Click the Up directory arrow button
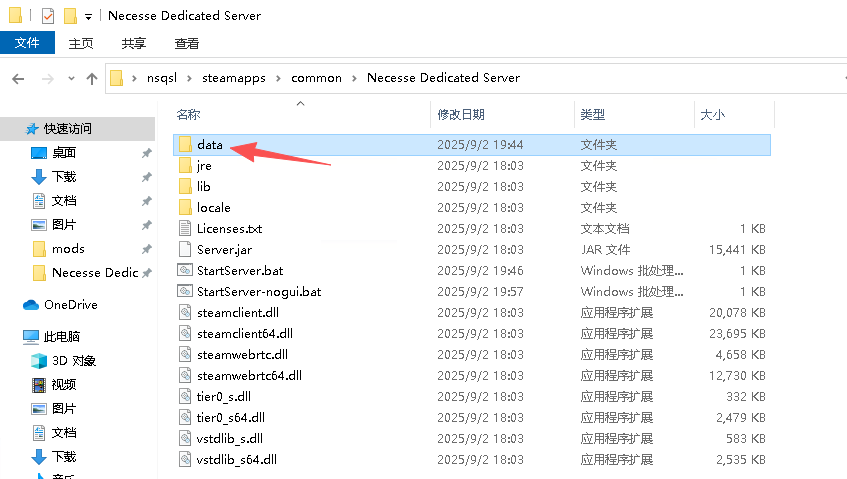 coord(92,78)
